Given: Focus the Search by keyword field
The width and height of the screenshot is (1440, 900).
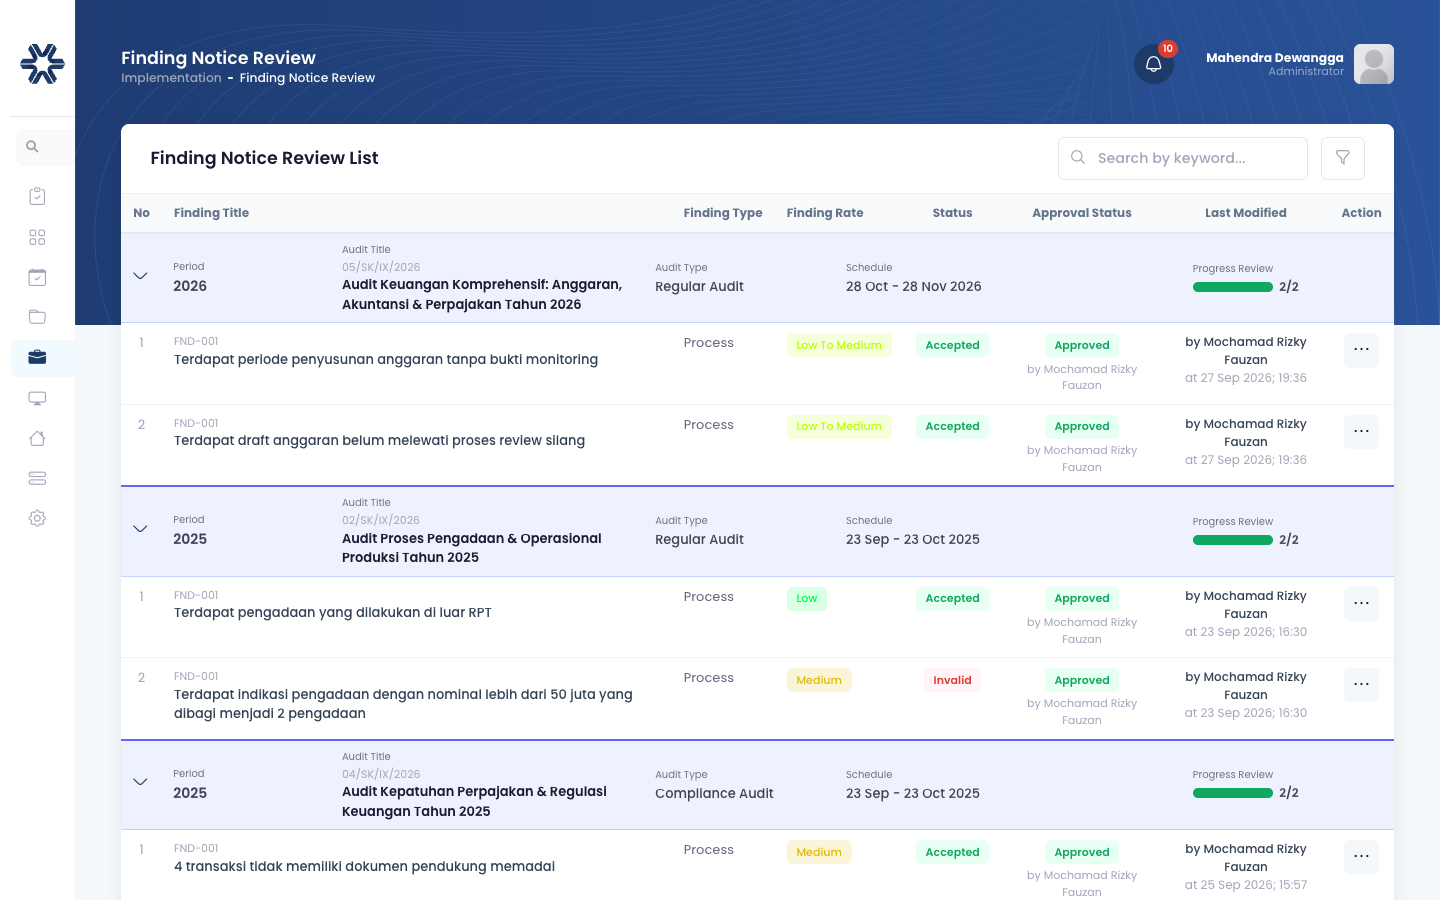Looking at the screenshot, I should click(x=1183, y=158).
